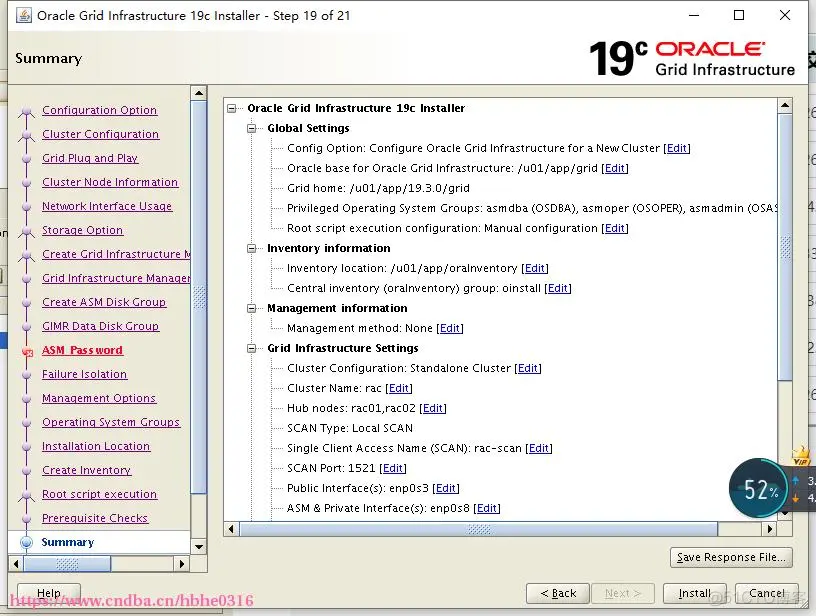
Task: Jump to the Storage Option step
Action: (x=82, y=230)
